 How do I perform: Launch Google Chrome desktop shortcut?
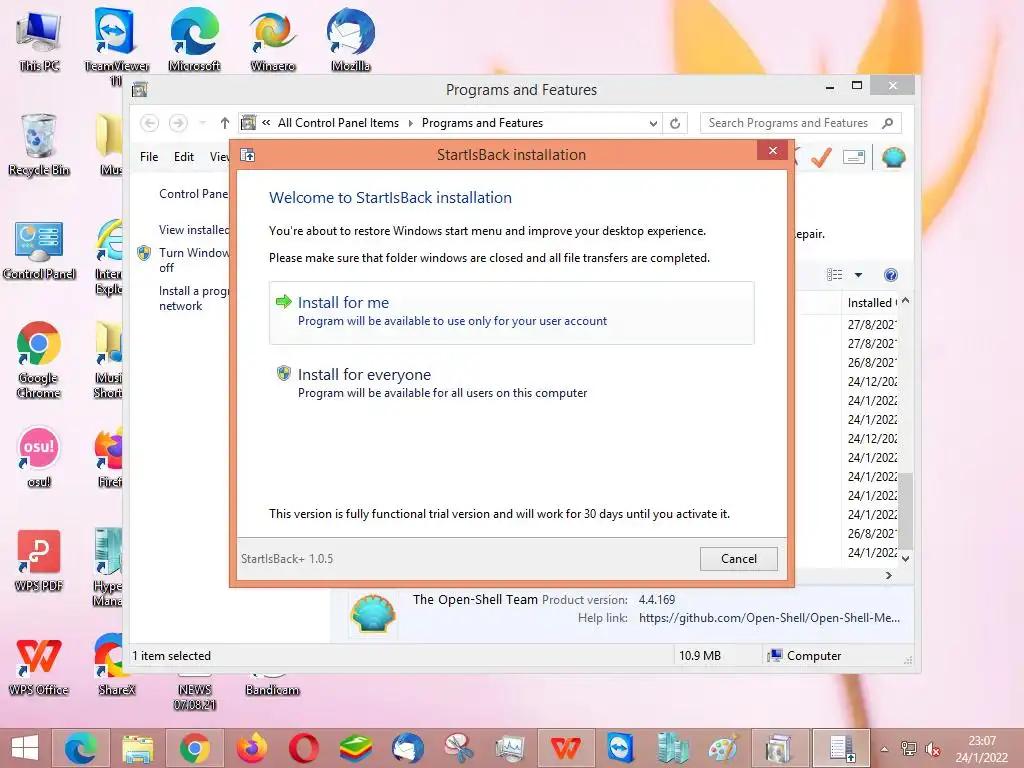tap(39, 359)
